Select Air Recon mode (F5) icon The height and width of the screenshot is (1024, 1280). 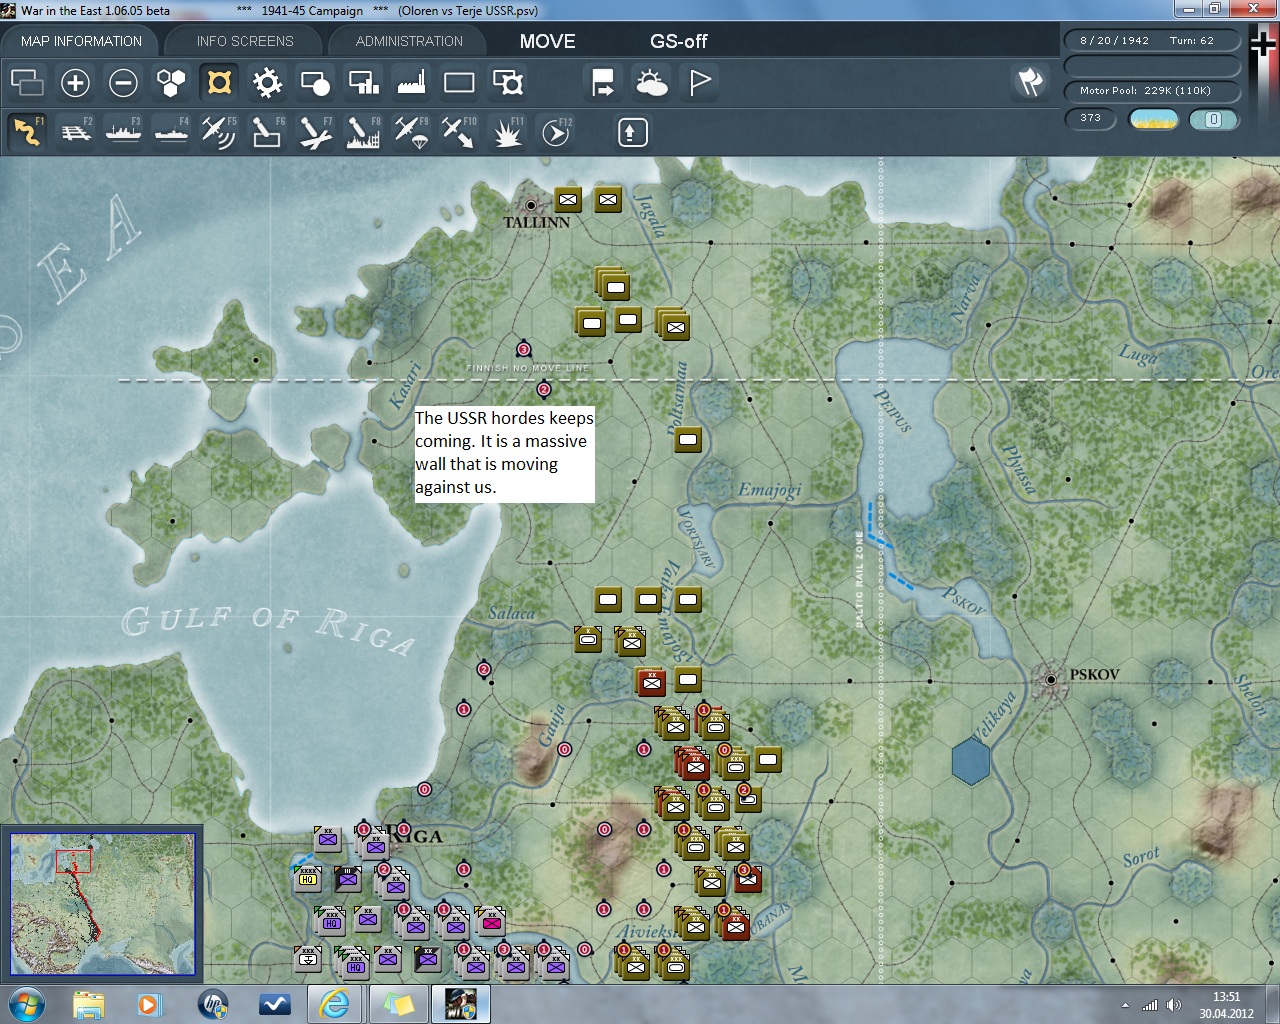(218, 132)
